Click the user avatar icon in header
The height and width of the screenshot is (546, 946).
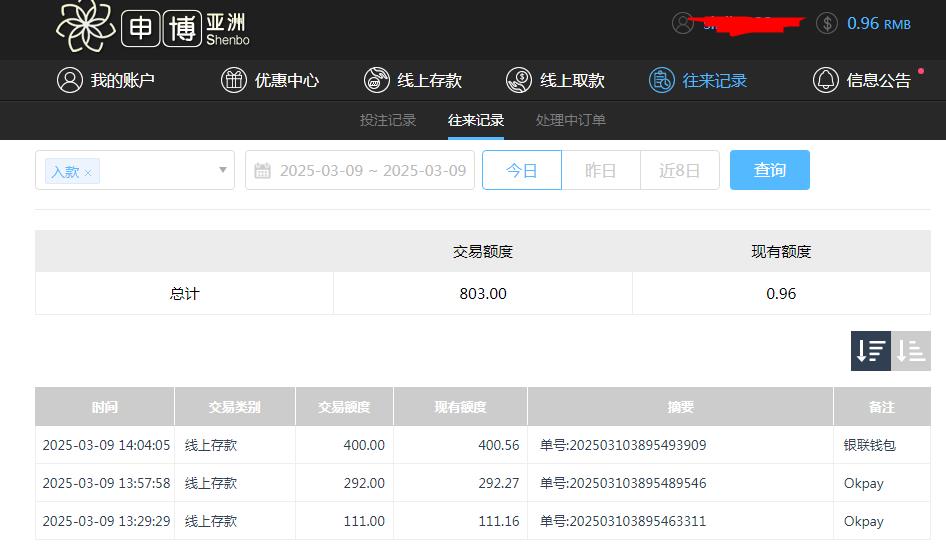(x=683, y=24)
